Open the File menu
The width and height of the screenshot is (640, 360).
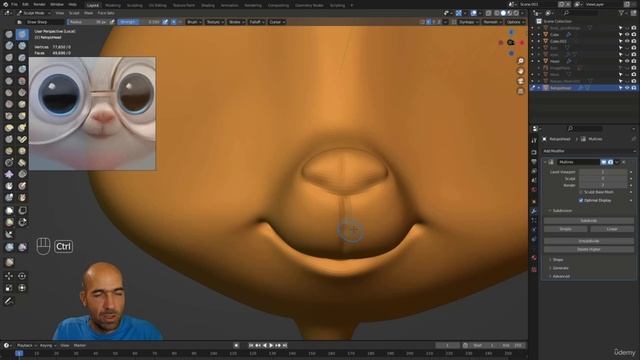click(14, 4)
